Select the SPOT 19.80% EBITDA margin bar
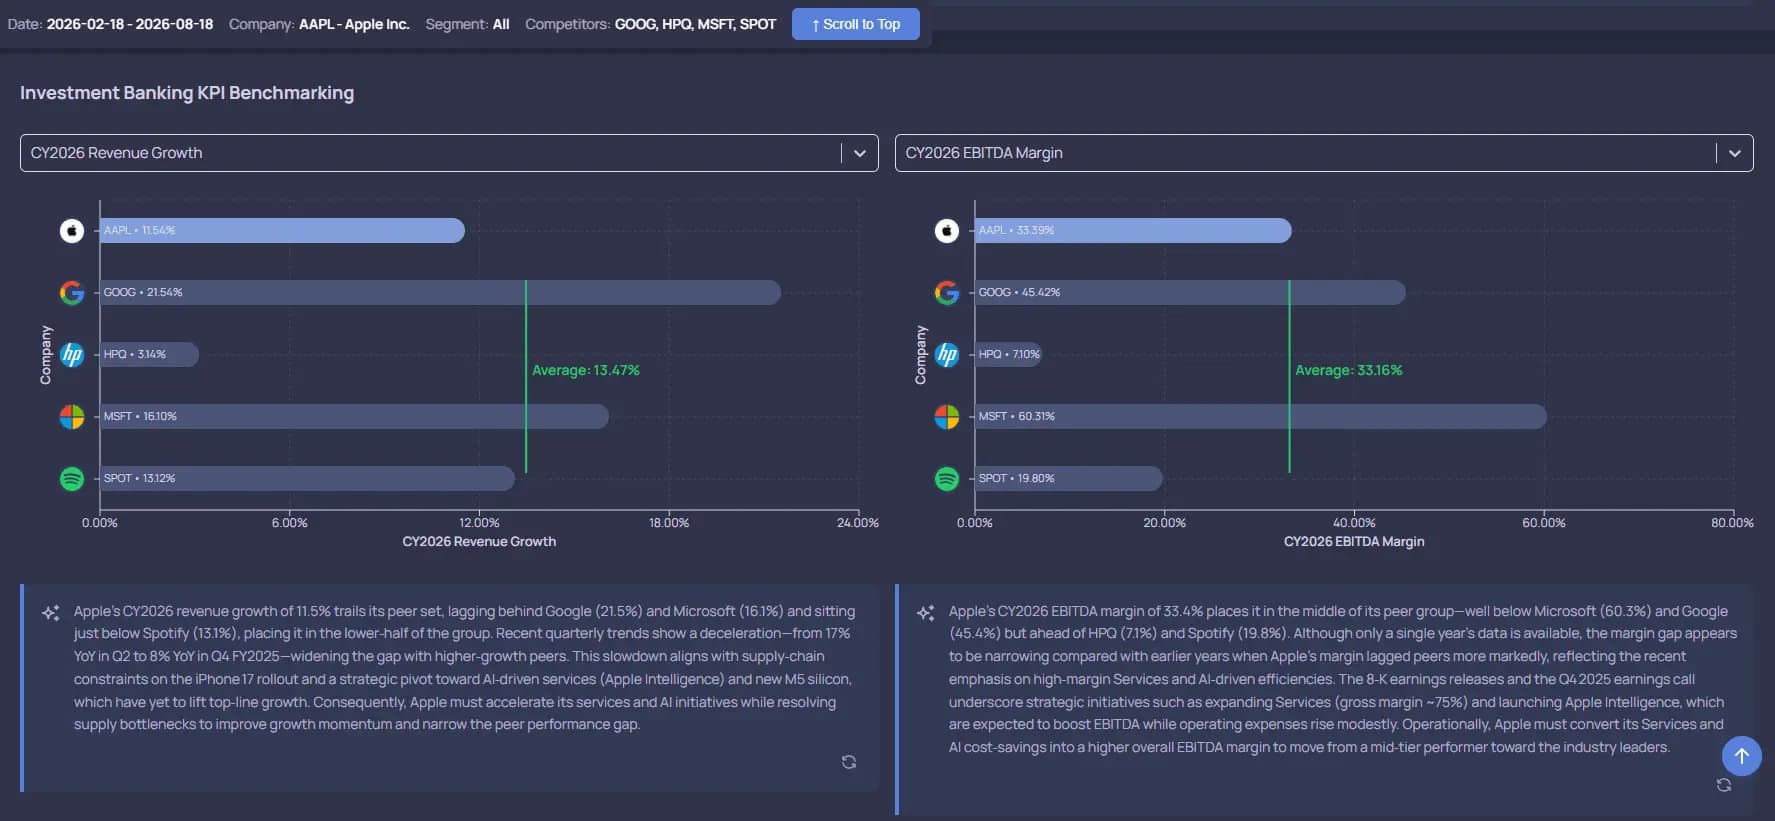 click(x=1069, y=479)
